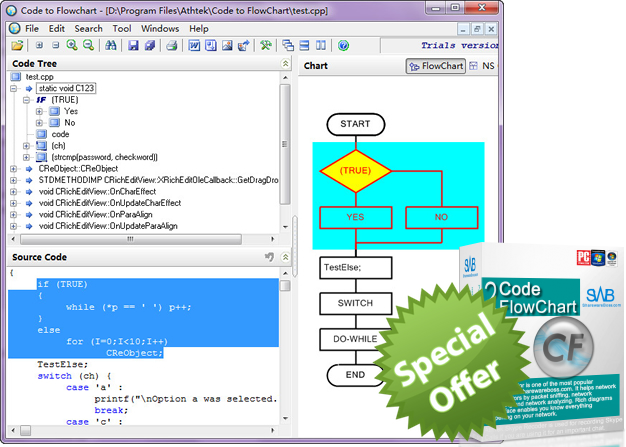Screen dimensions: 626x447
Task: Click the START flowchart node
Action: [x=355, y=124]
